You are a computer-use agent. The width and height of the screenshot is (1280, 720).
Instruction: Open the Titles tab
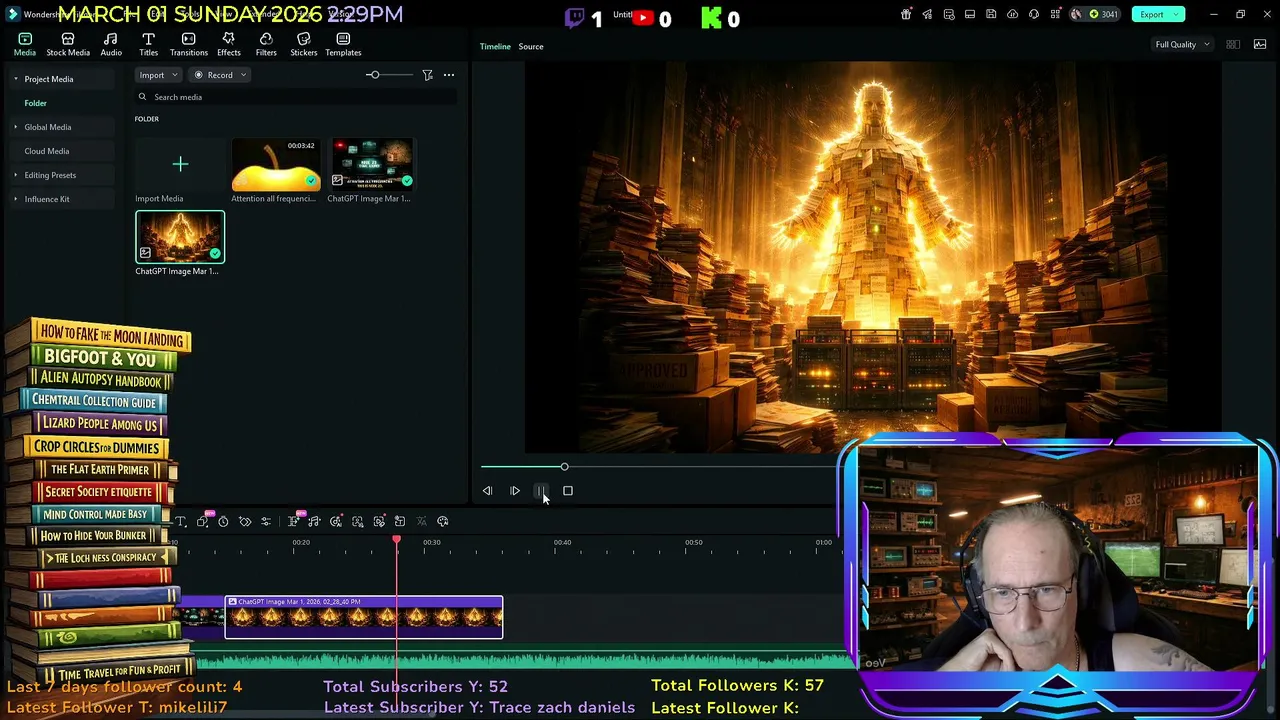coord(148,44)
